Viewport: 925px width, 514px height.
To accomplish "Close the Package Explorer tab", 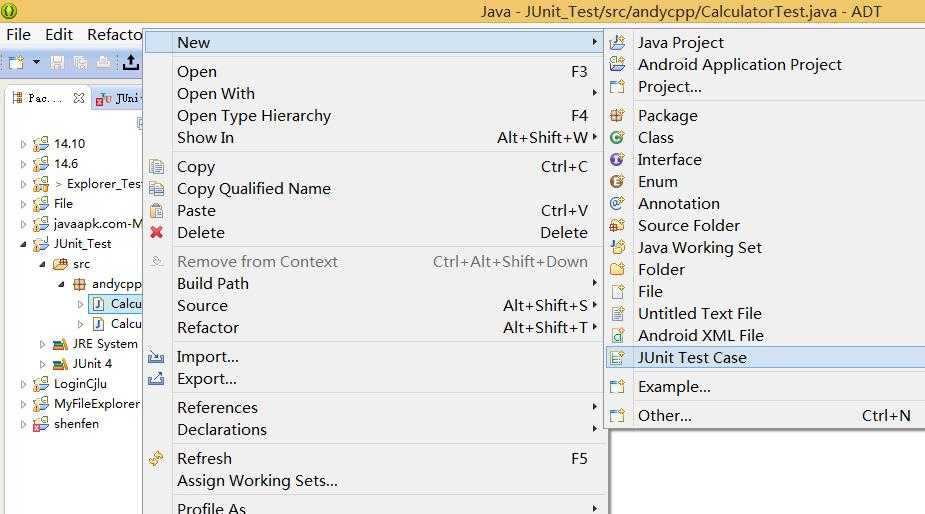I will click(x=79, y=98).
